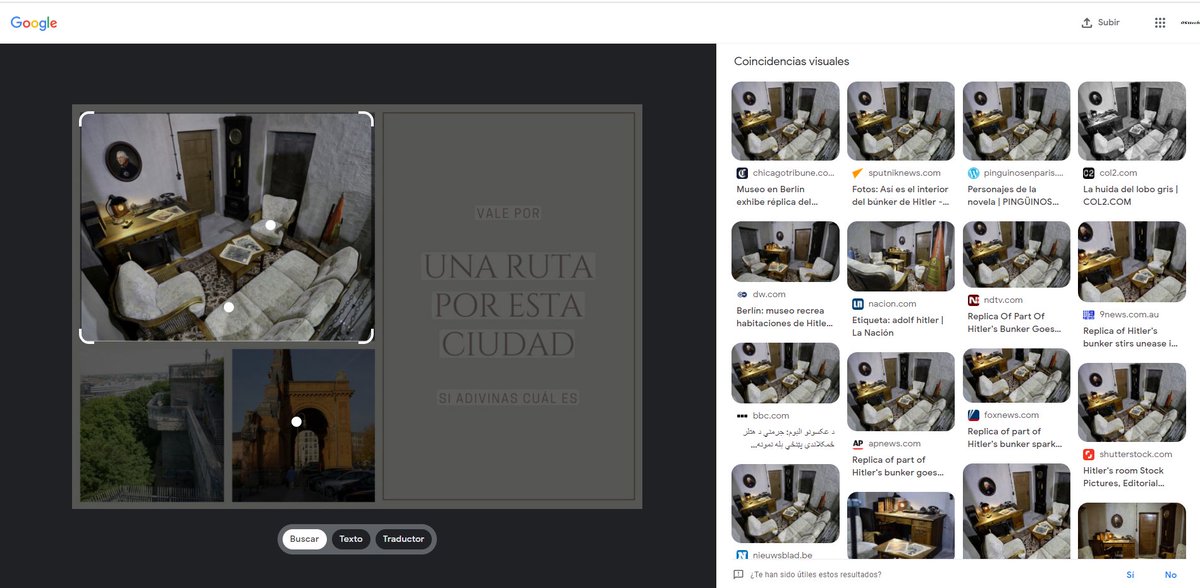The width and height of the screenshot is (1200, 588).
Task: Click the chicagotribune.com favicon
Action: coord(742,173)
